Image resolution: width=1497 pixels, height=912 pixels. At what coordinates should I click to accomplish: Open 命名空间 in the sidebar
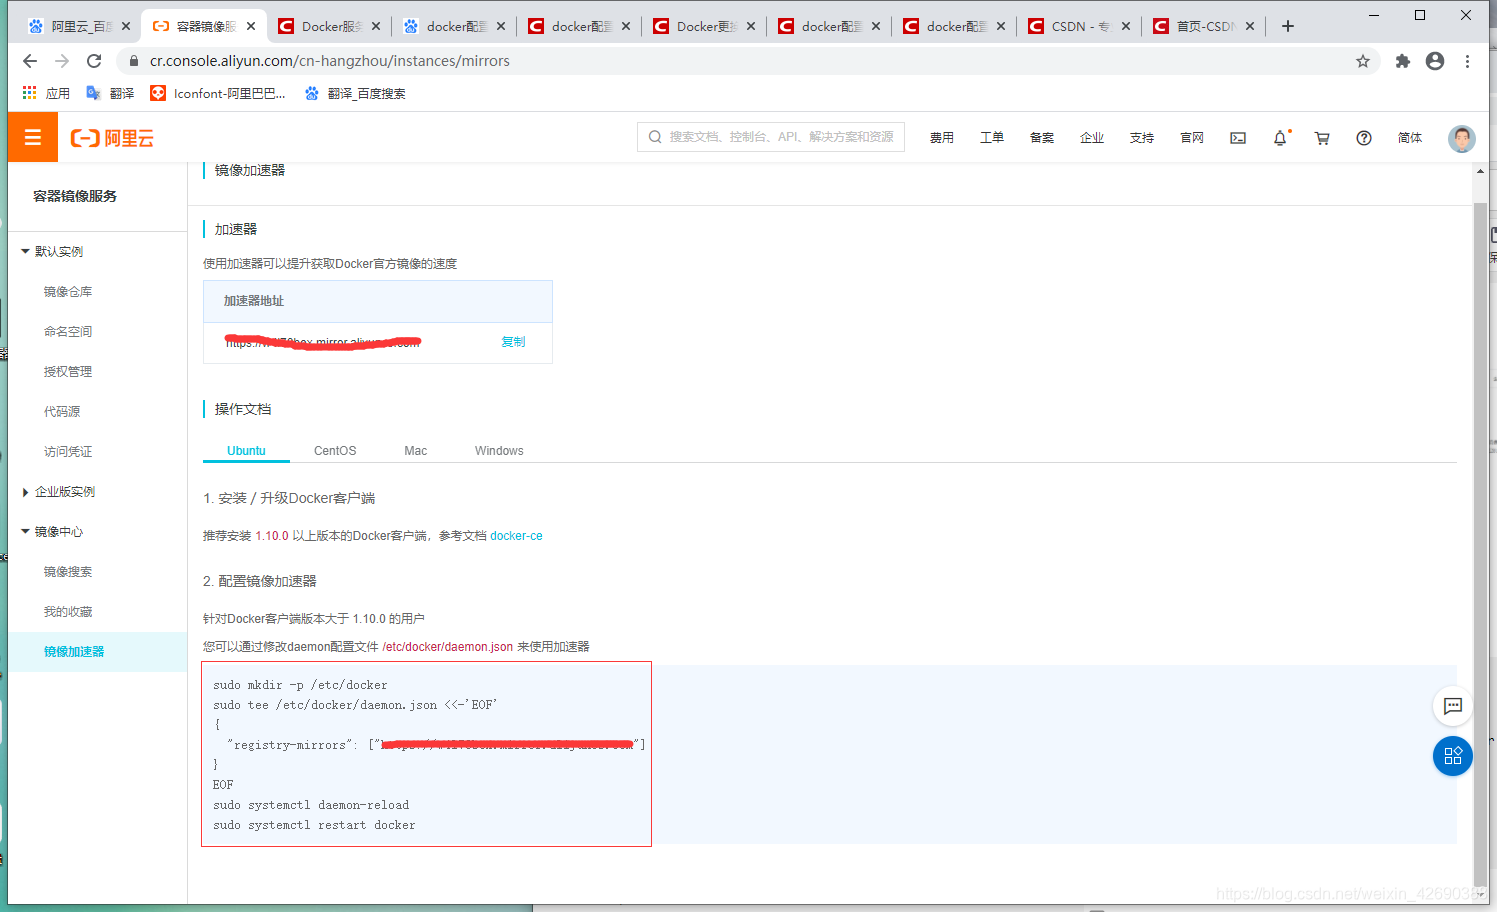68,331
